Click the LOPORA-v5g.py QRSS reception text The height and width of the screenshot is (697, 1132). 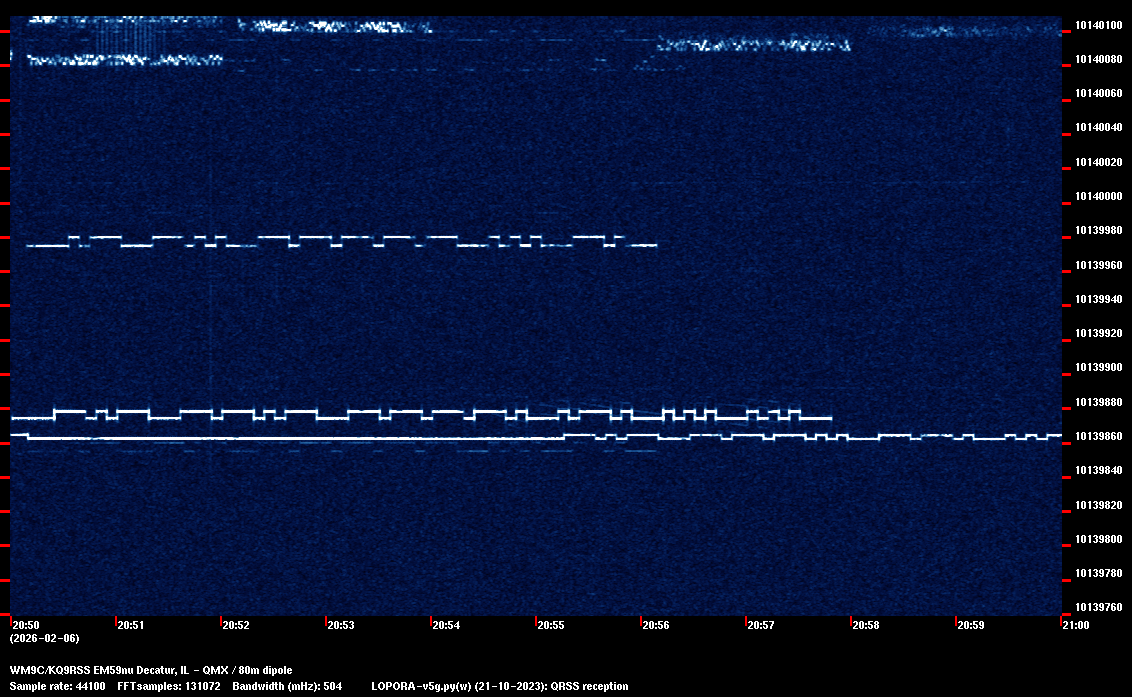[499, 686]
